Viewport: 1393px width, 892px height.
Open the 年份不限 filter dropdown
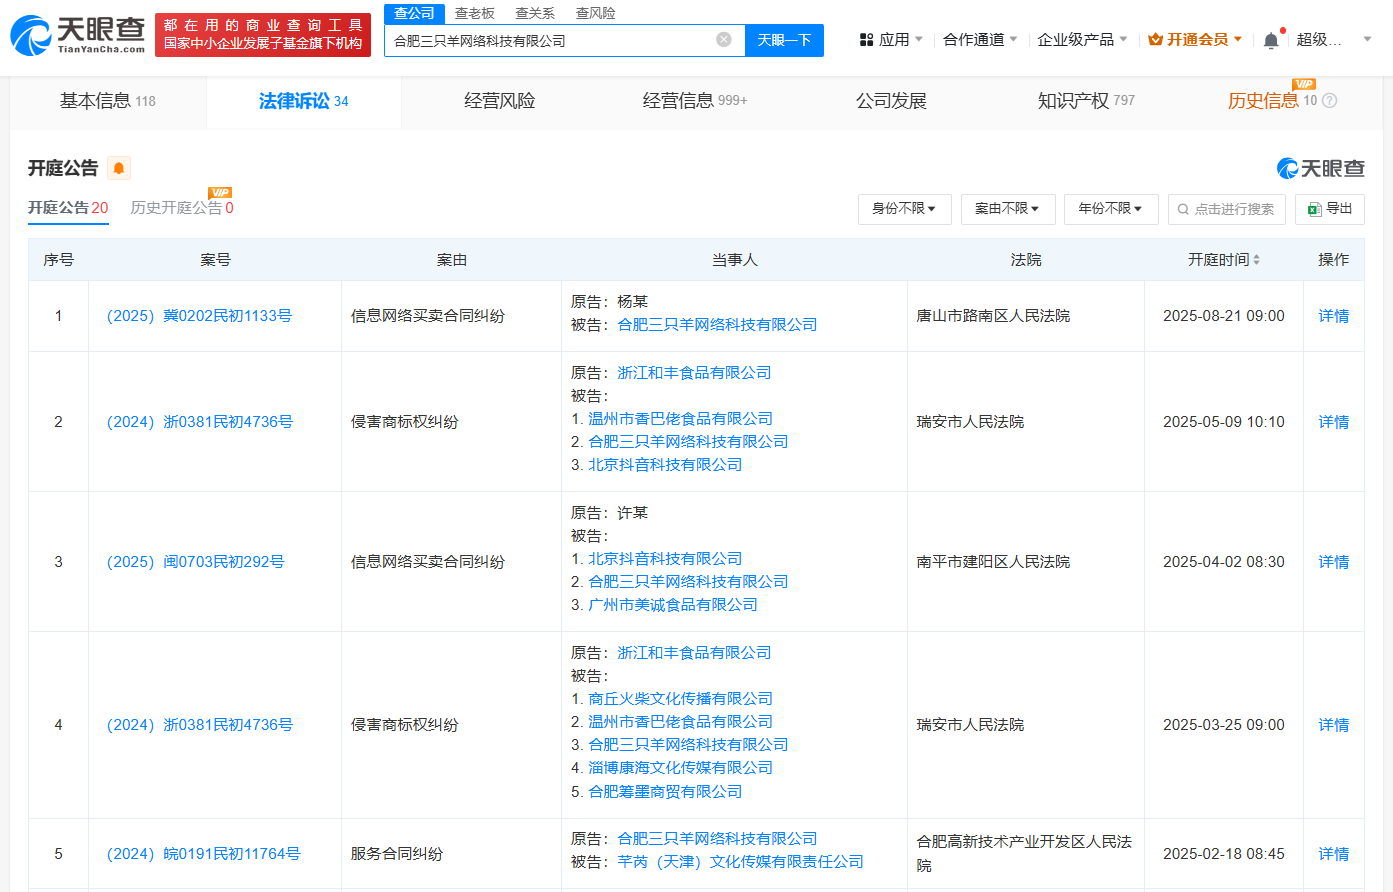point(1110,209)
